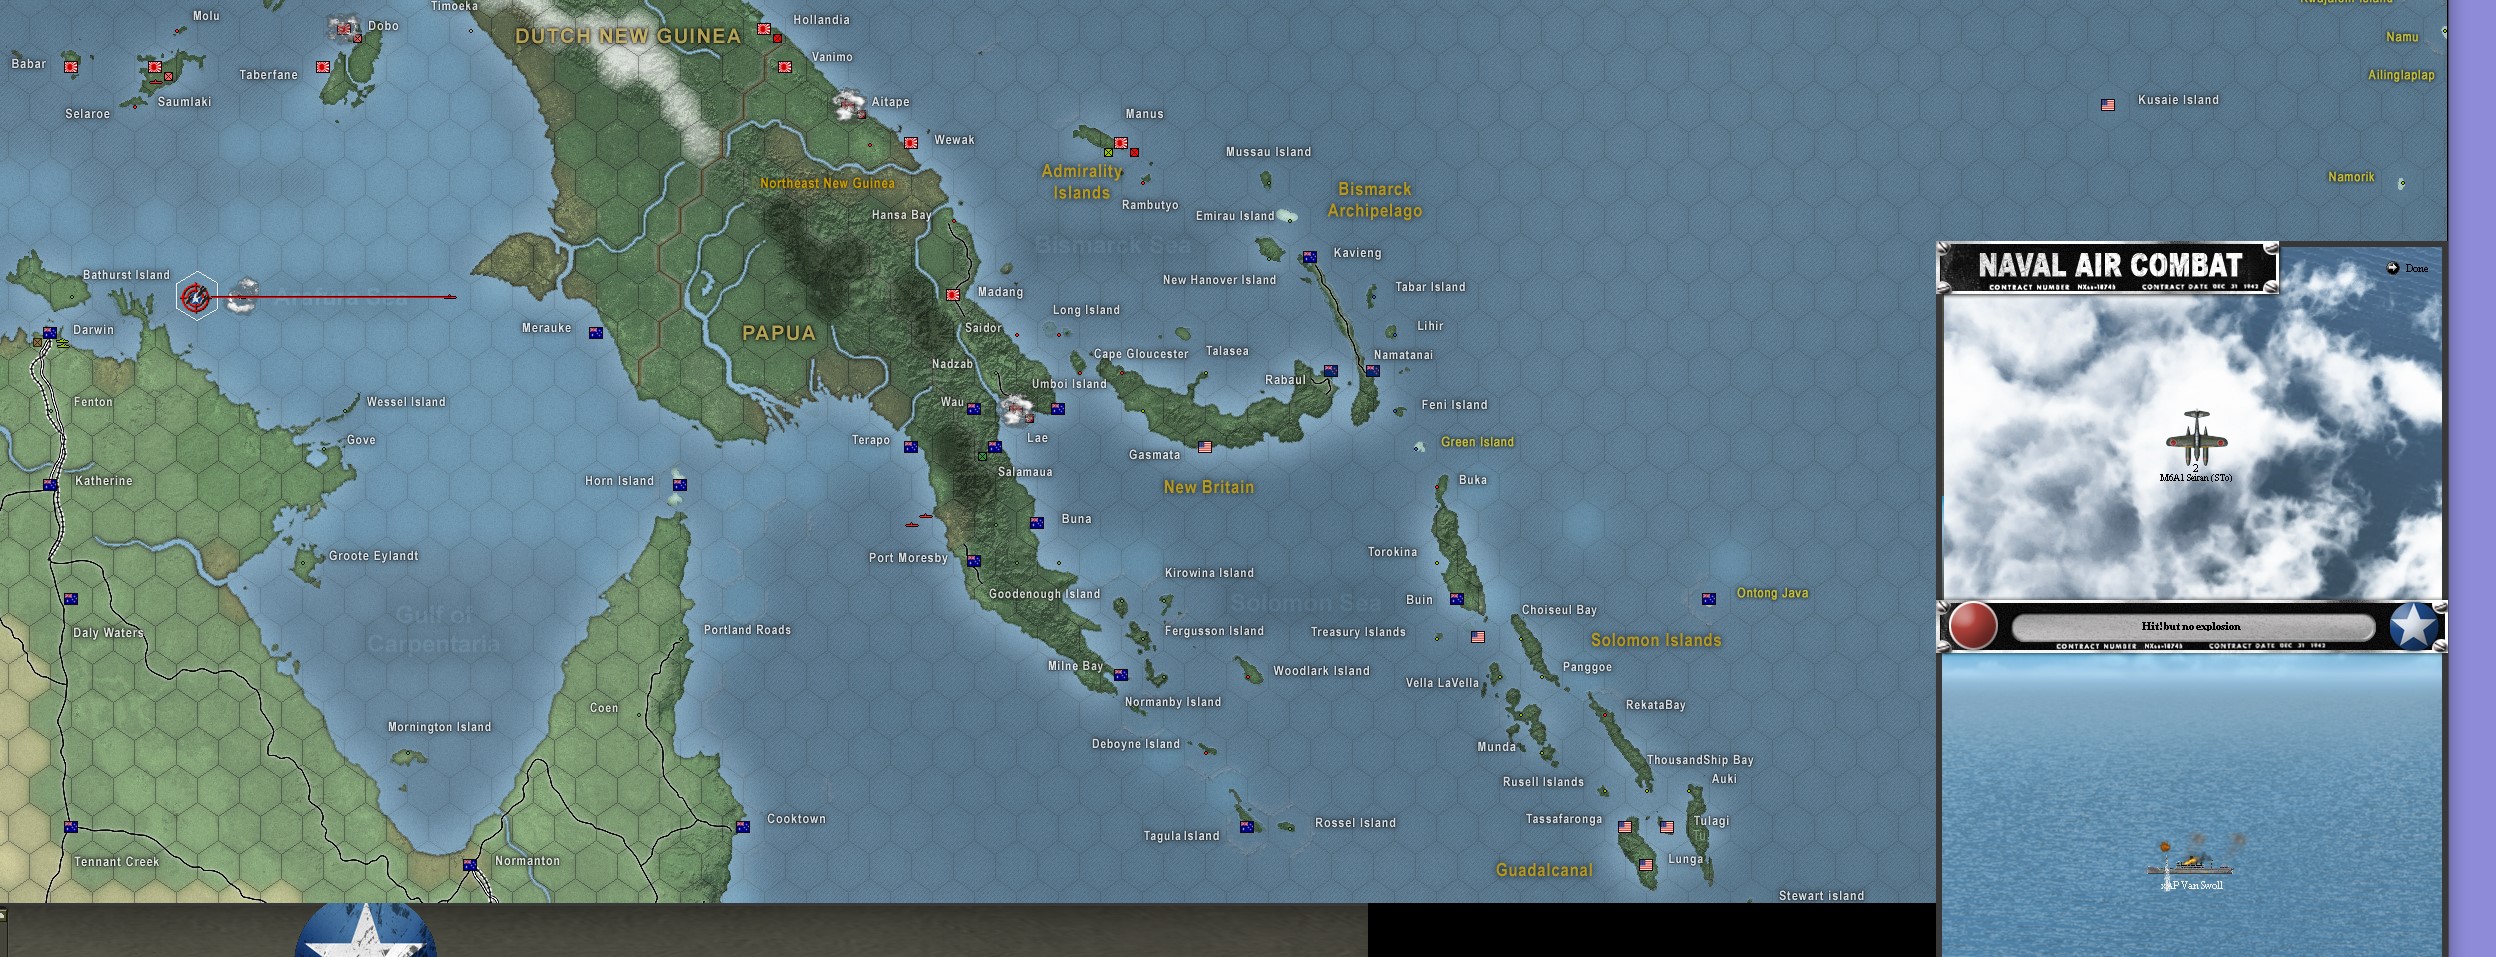The width and height of the screenshot is (2496, 957).
Task: Click the Wessel Island label
Action: pyautogui.click(x=406, y=402)
